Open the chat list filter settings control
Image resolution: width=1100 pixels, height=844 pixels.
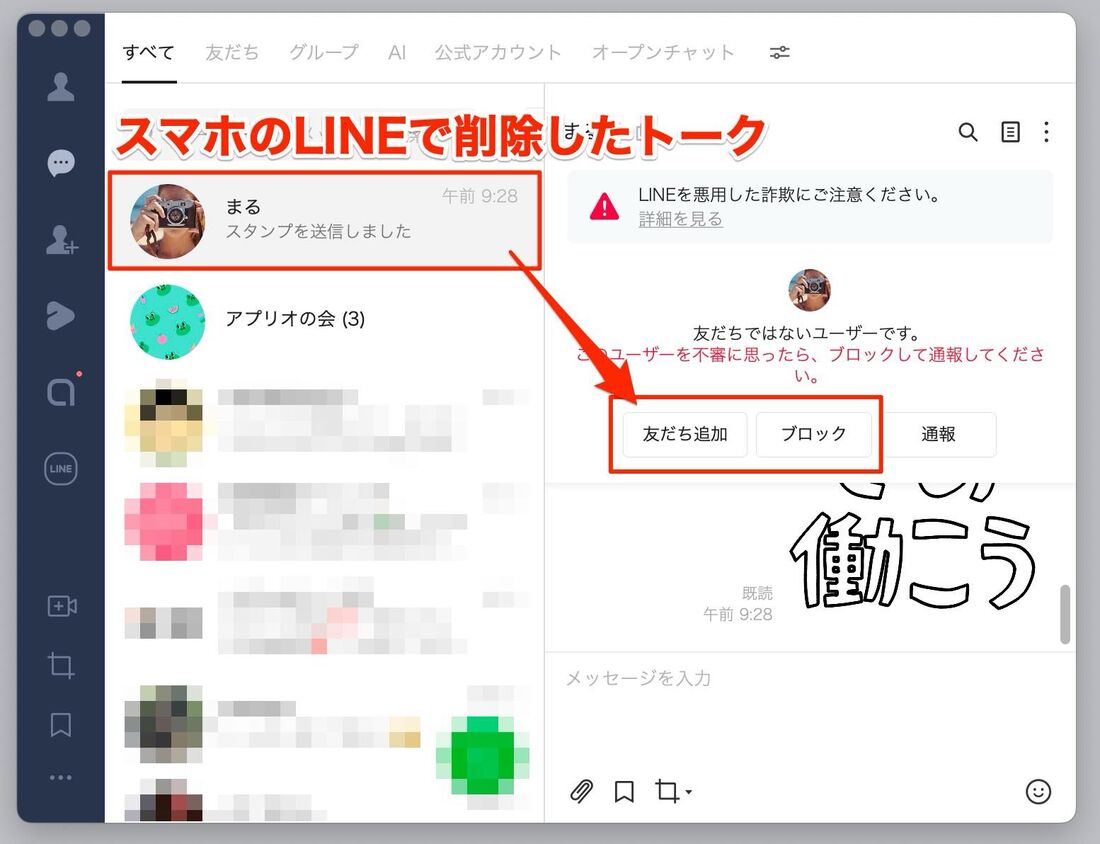pos(779,52)
